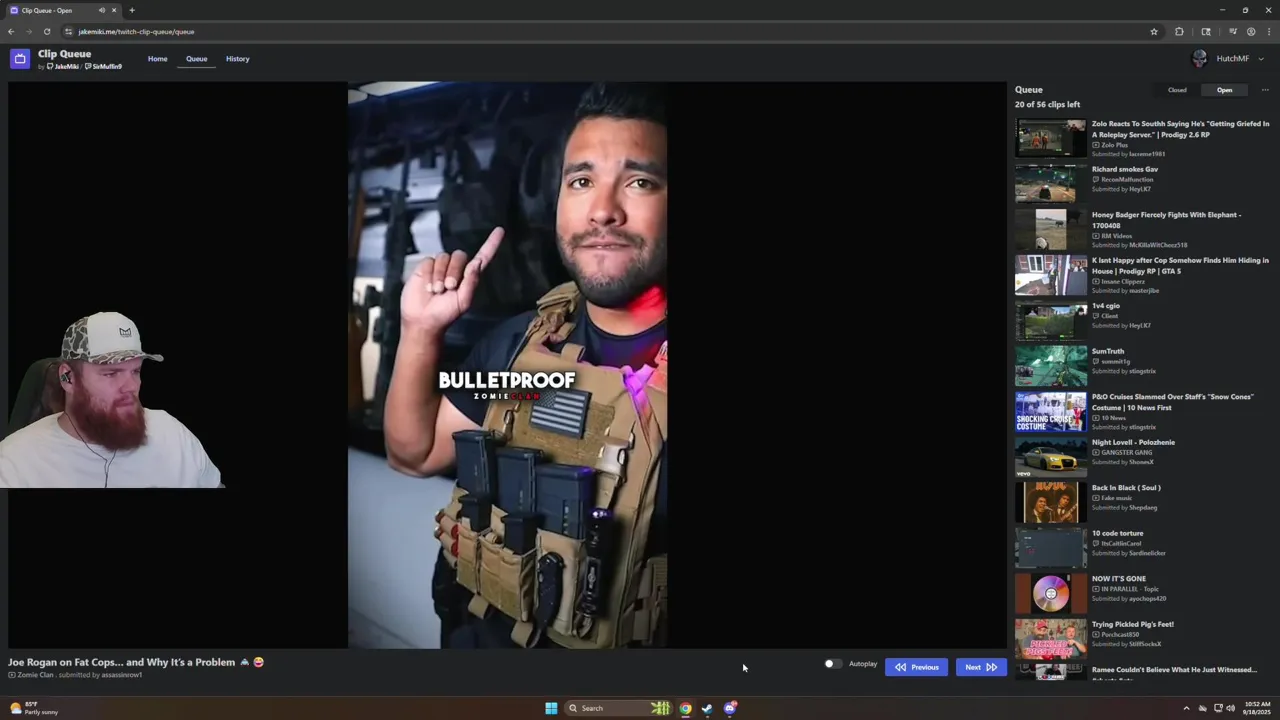Open the queue options three-dot menu
1280x720 pixels.
(x=1265, y=90)
